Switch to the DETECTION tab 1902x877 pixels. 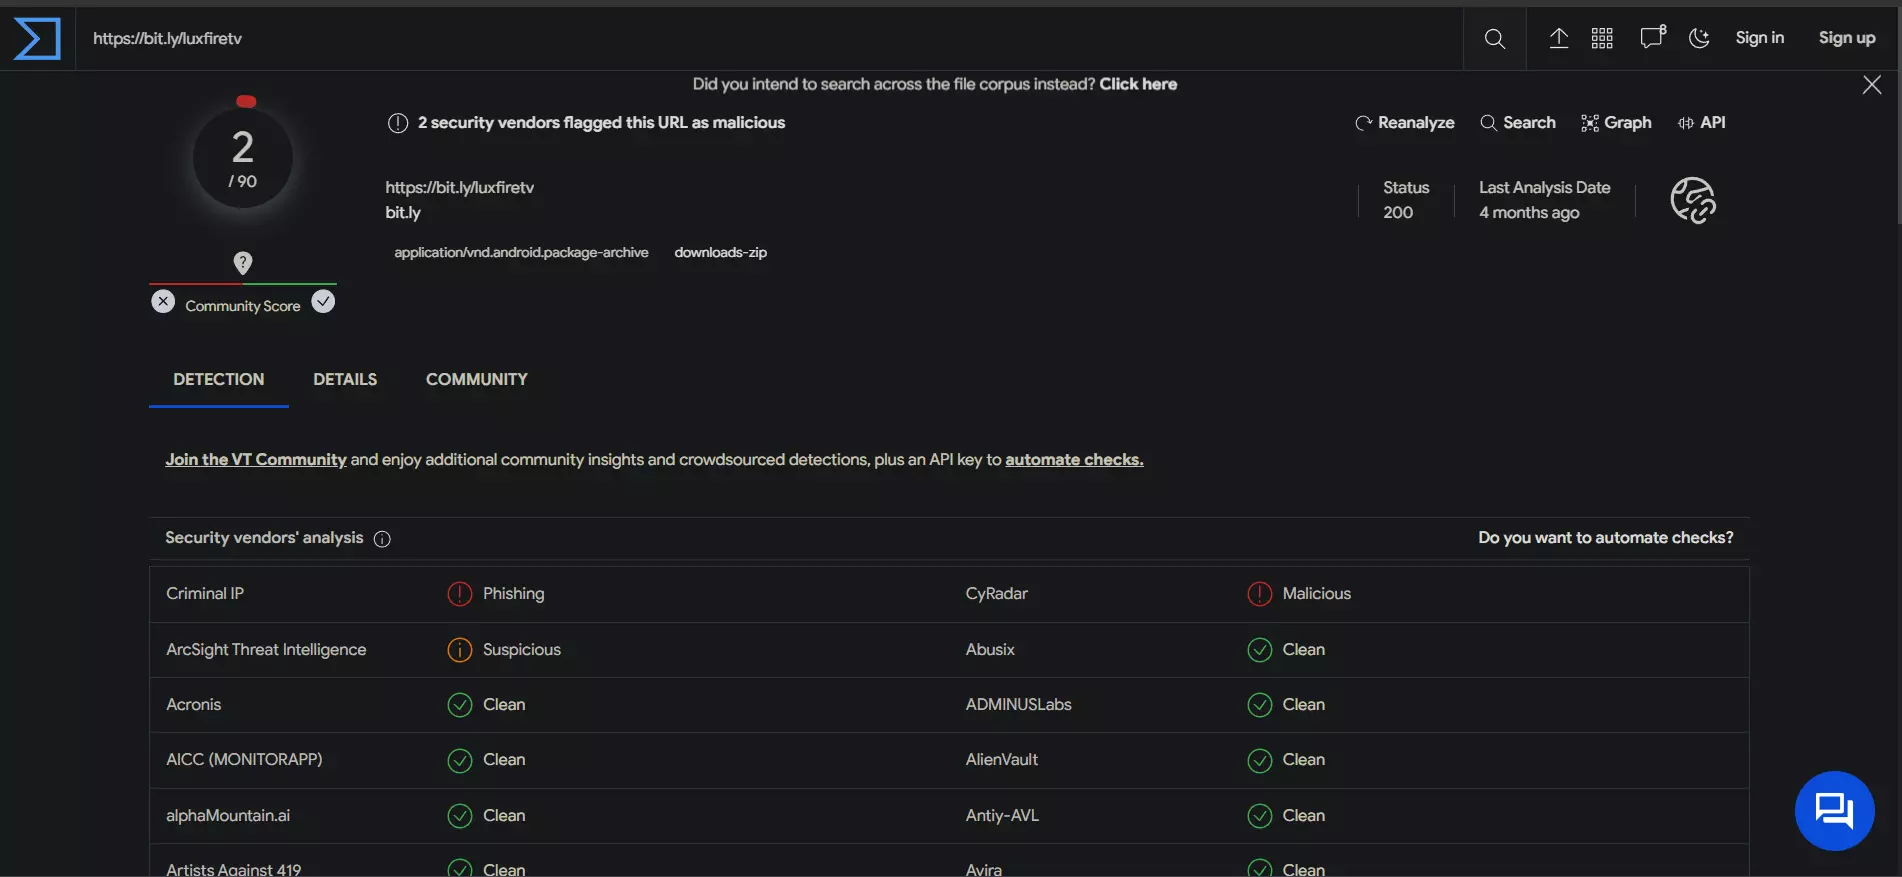pyautogui.click(x=219, y=379)
